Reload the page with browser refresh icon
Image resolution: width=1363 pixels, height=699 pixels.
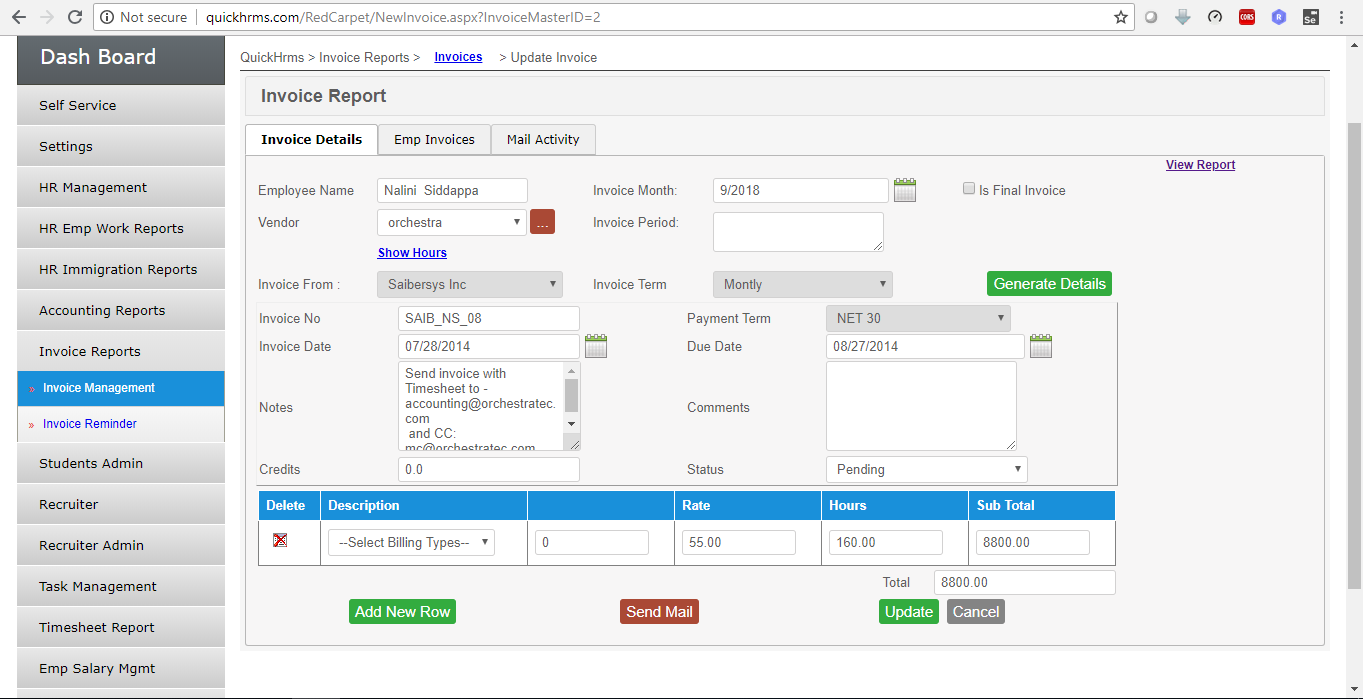(x=74, y=17)
